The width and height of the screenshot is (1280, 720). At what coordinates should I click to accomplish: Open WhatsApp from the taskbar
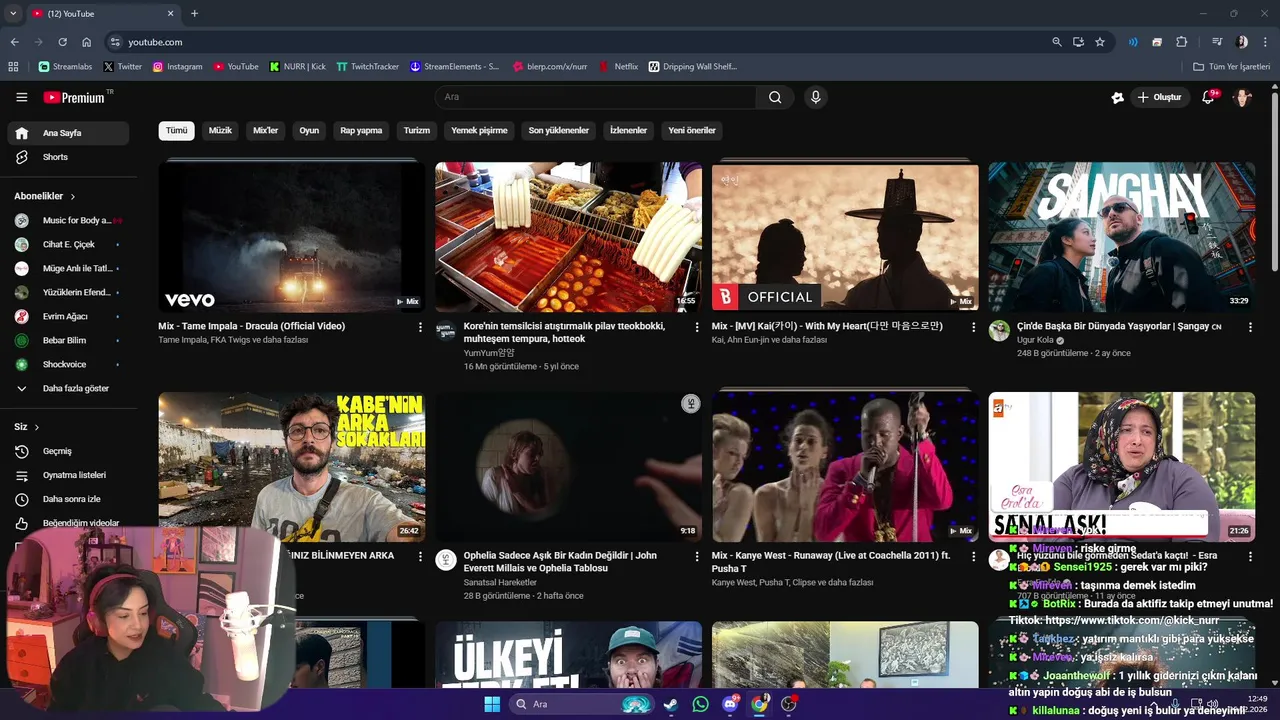coord(700,704)
